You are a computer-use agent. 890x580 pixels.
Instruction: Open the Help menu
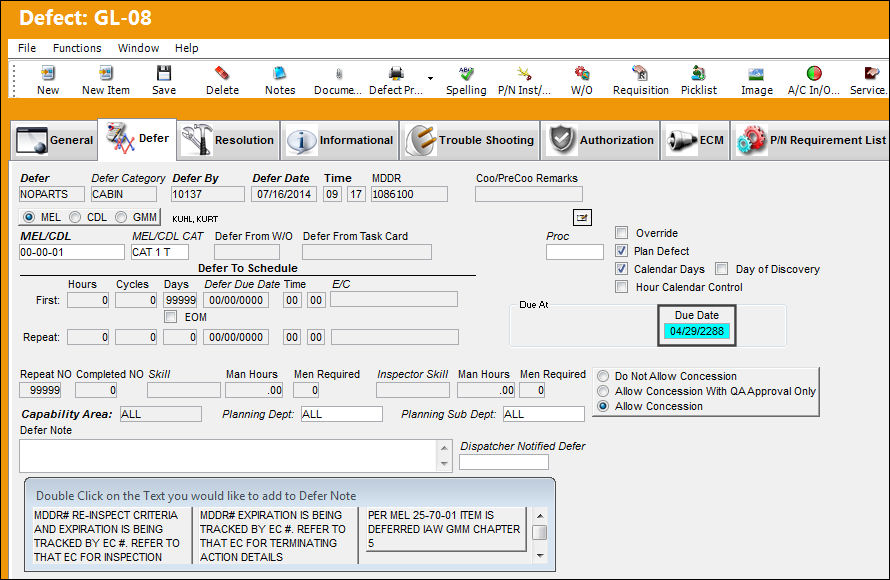(187, 48)
